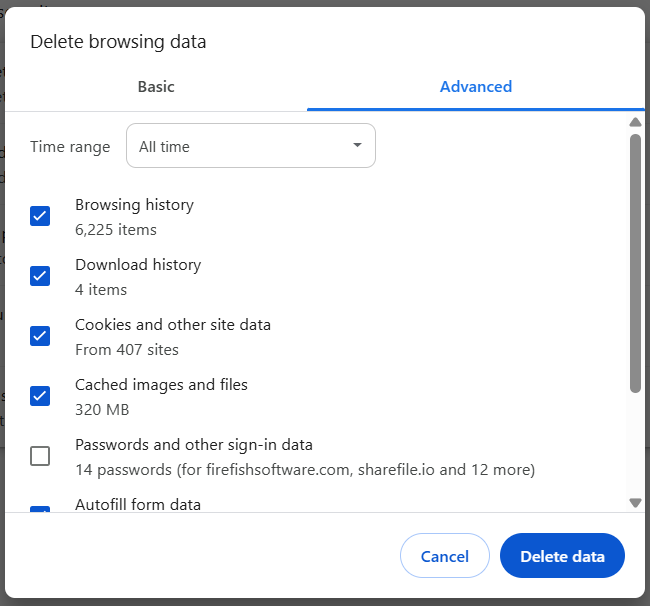The height and width of the screenshot is (606, 650).
Task: Click the 14 passwords description text
Action: [x=305, y=470]
